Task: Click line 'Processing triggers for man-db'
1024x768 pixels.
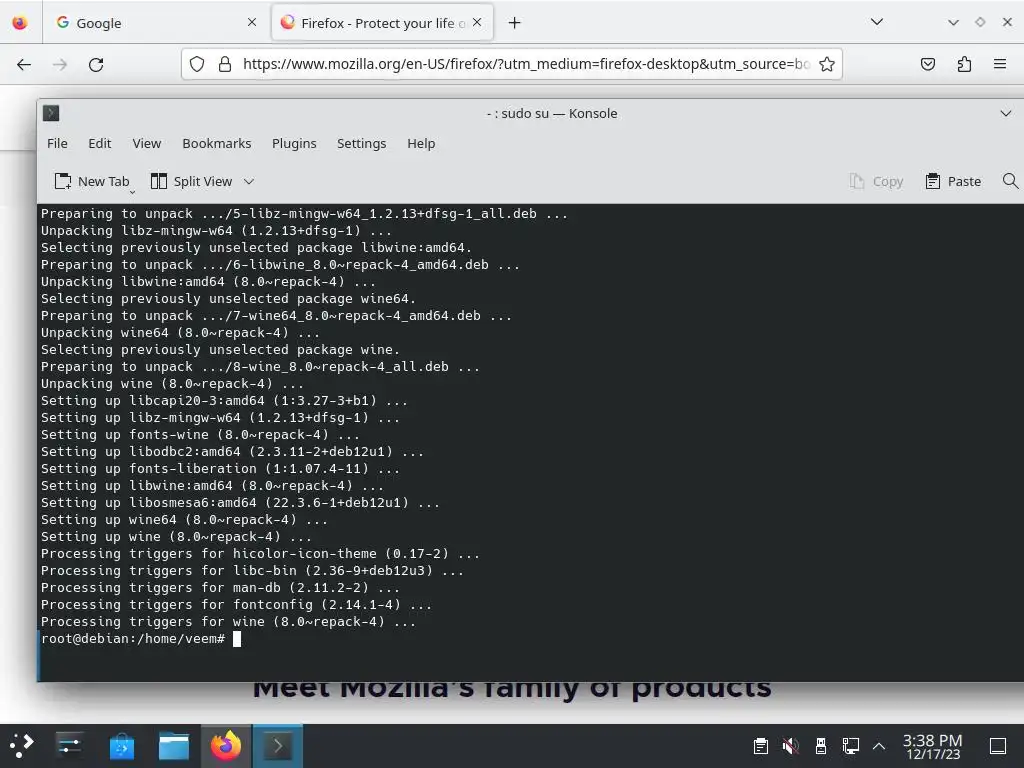Action: 220,588
